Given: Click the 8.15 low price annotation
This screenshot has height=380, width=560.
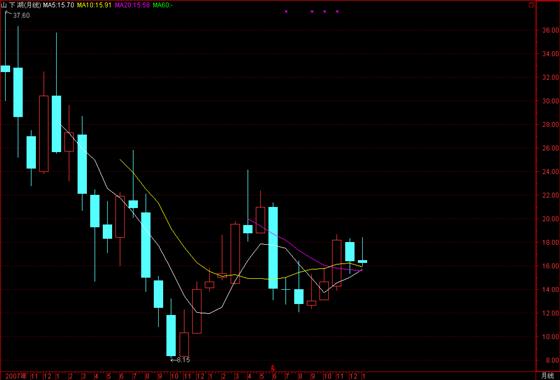Looking at the screenshot, I should (x=181, y=360).
